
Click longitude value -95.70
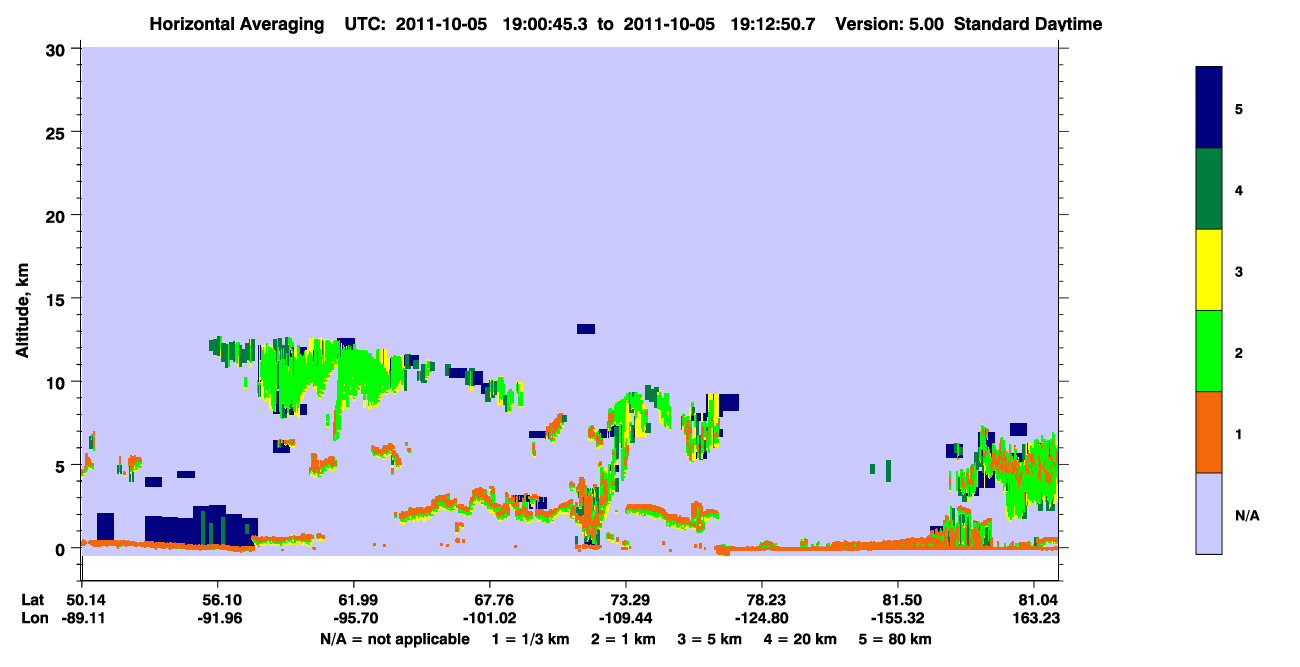[x=354, y=618]
